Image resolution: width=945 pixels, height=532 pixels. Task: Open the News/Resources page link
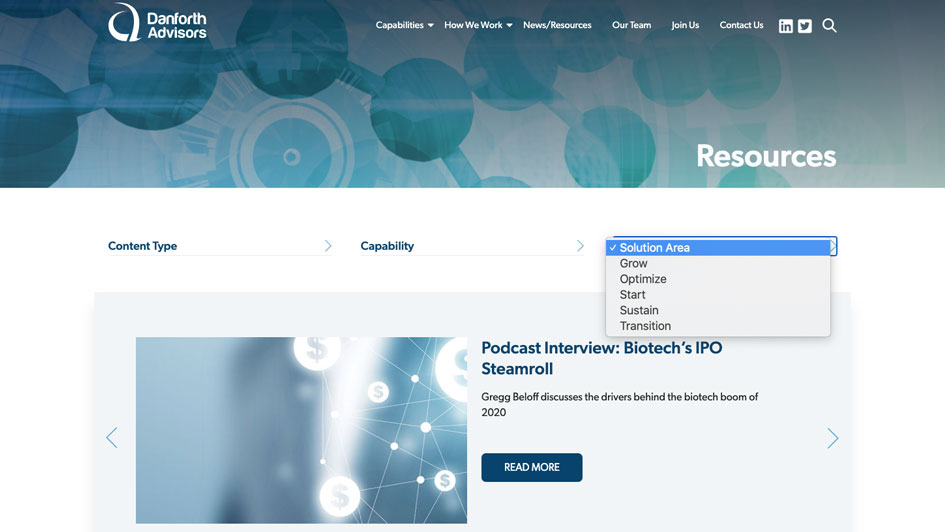pyautogui.click(x=557, y=25)
